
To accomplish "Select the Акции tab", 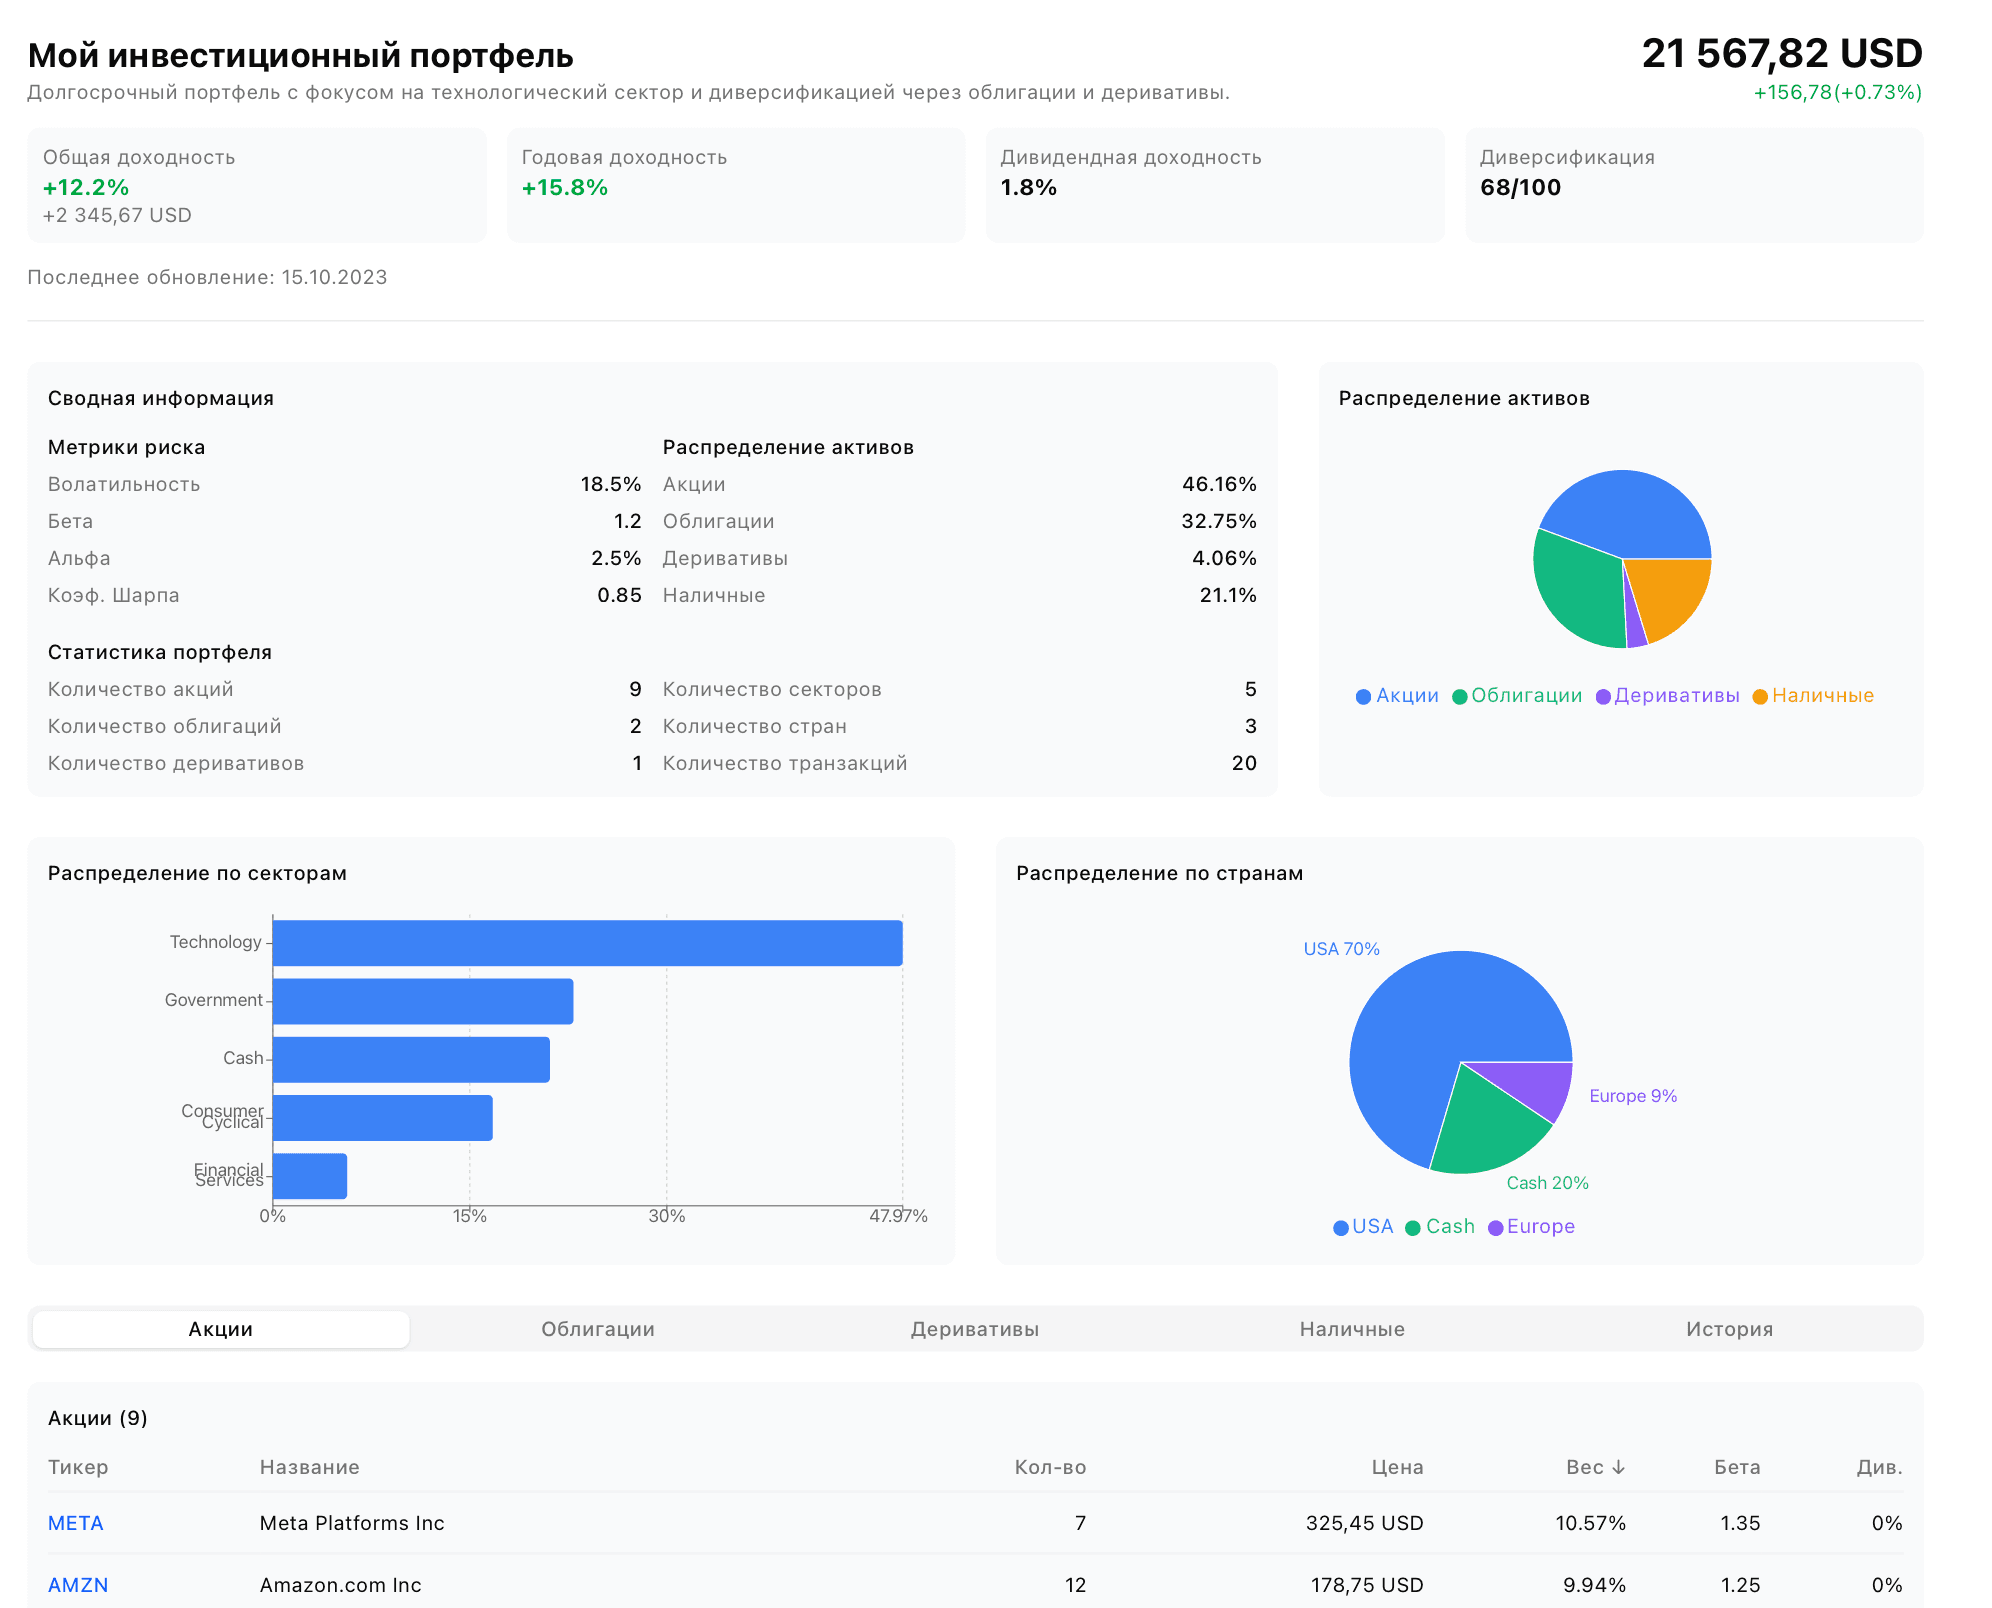I will pos(221,1329).
